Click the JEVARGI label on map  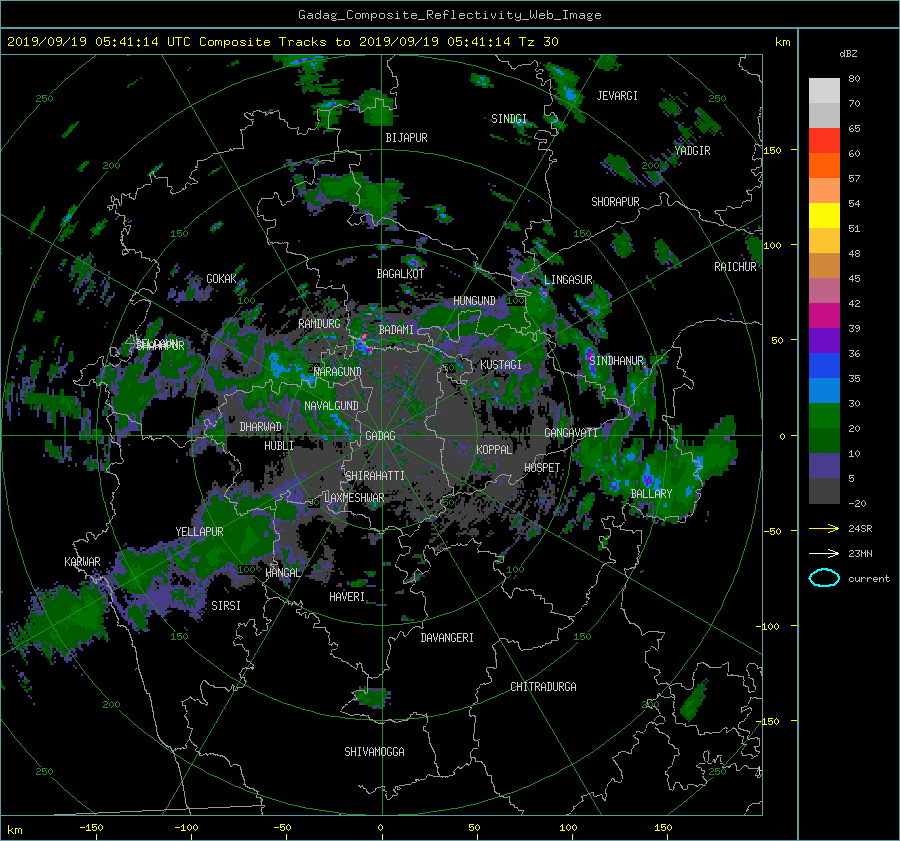click(x=617, y=96)
